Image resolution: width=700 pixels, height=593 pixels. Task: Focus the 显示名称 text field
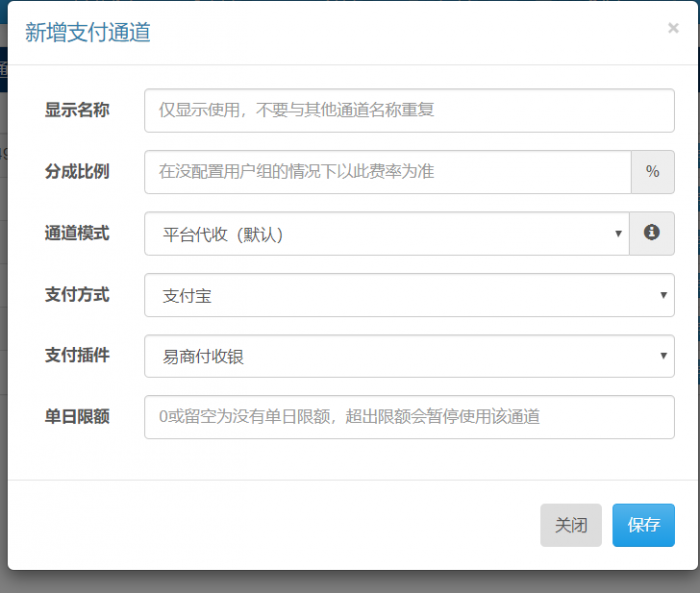tap(409, 111)
